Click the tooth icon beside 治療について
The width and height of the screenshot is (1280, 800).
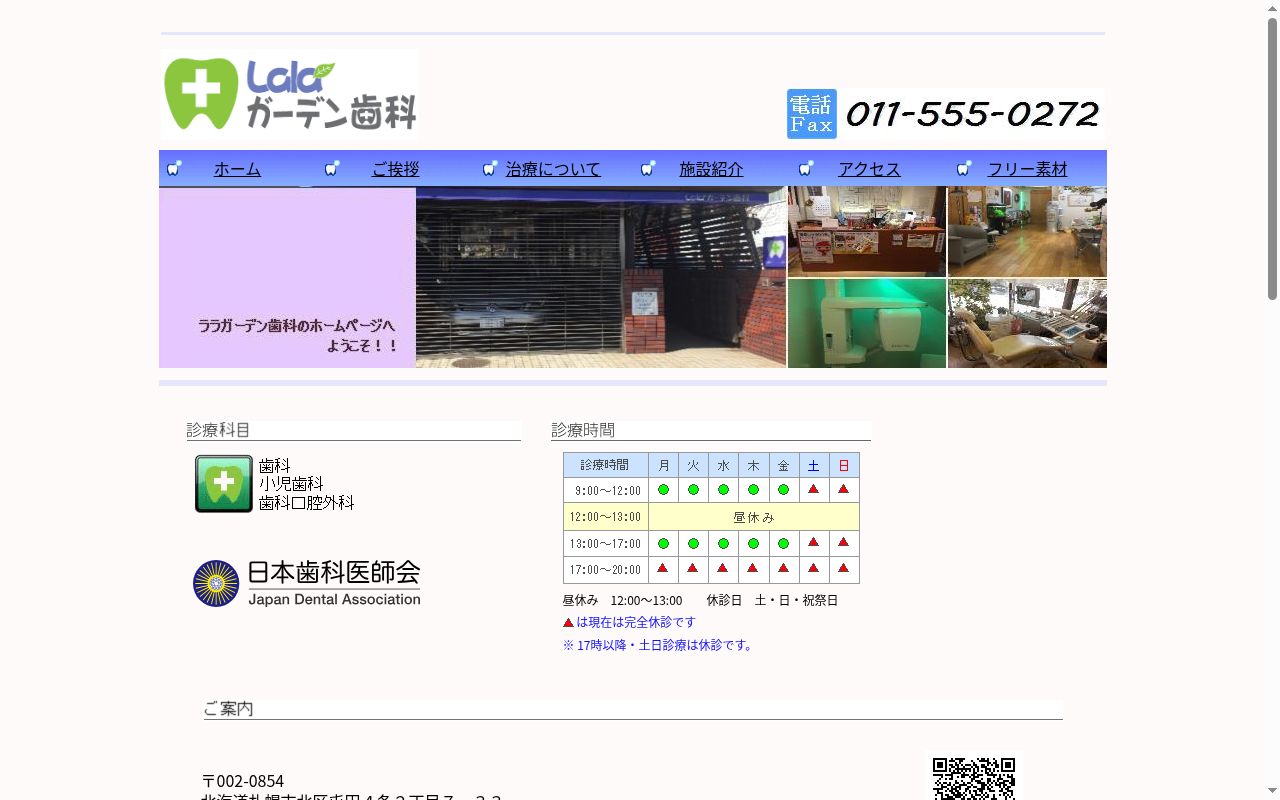[490, 168]
